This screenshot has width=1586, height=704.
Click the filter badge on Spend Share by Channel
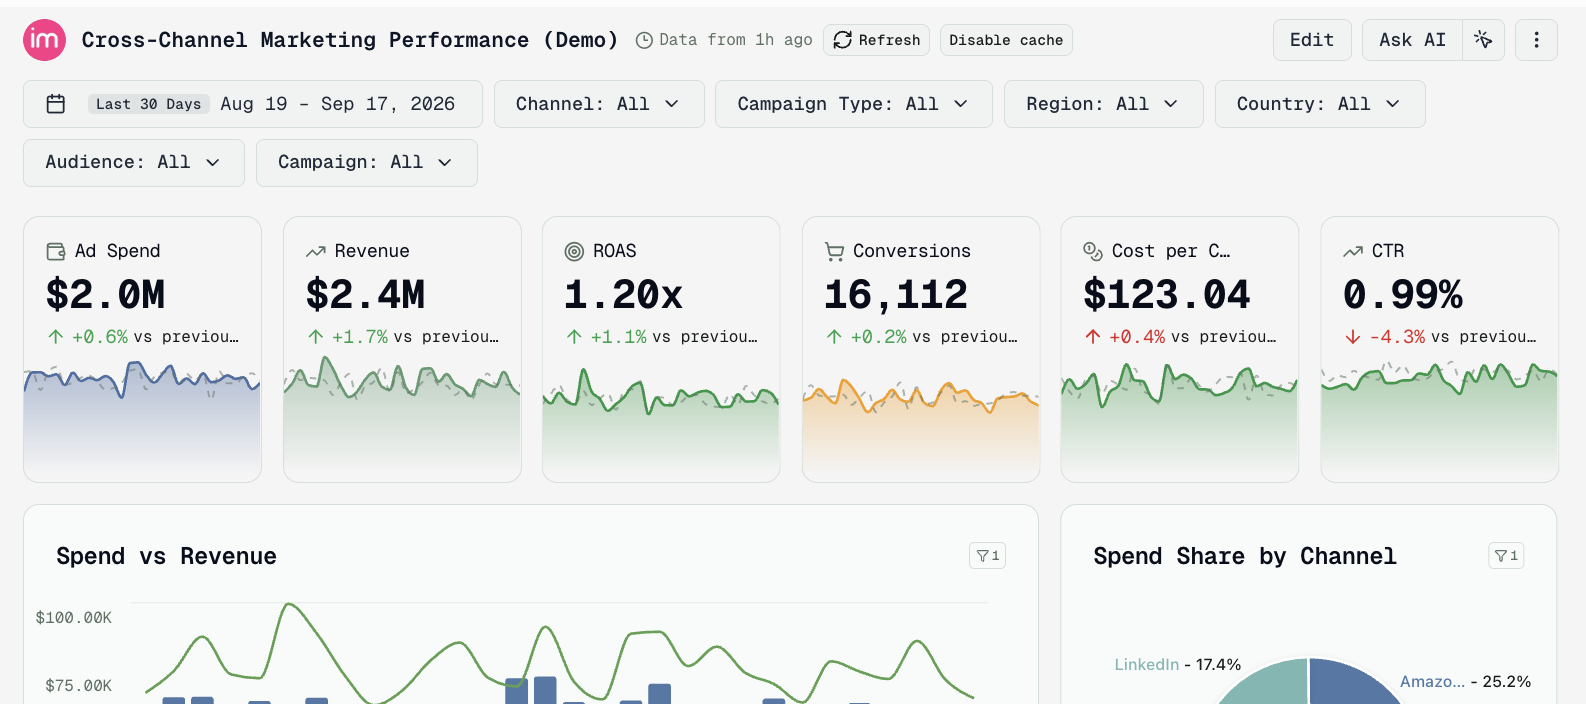click(x=1506, y=556)
